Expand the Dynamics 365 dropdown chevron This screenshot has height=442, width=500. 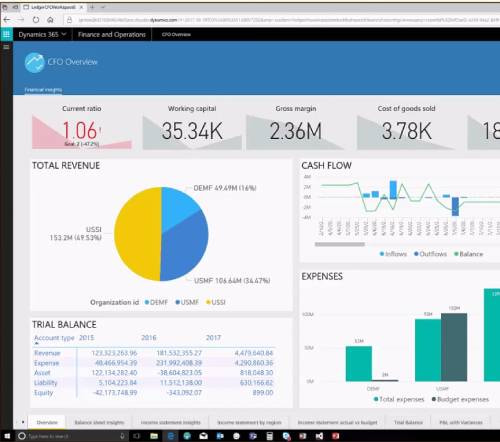point(64,34)
